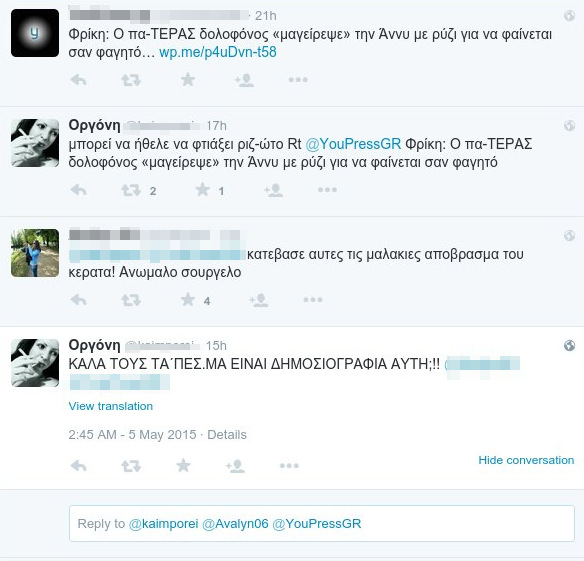This screenshot has width=584, height=561.
Task: Retweet Οργόνη's 17h tweet with 2 retweets
Action: [x=131, y=190]
